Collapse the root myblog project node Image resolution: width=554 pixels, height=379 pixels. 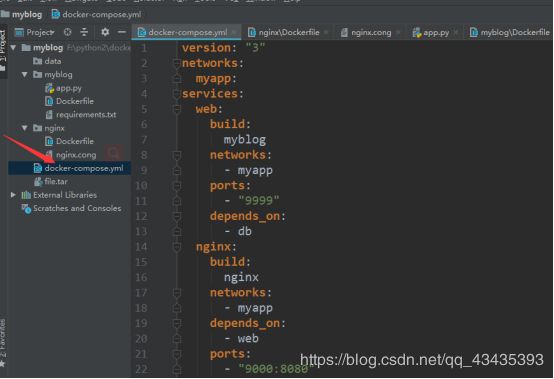tap(14, 47)
